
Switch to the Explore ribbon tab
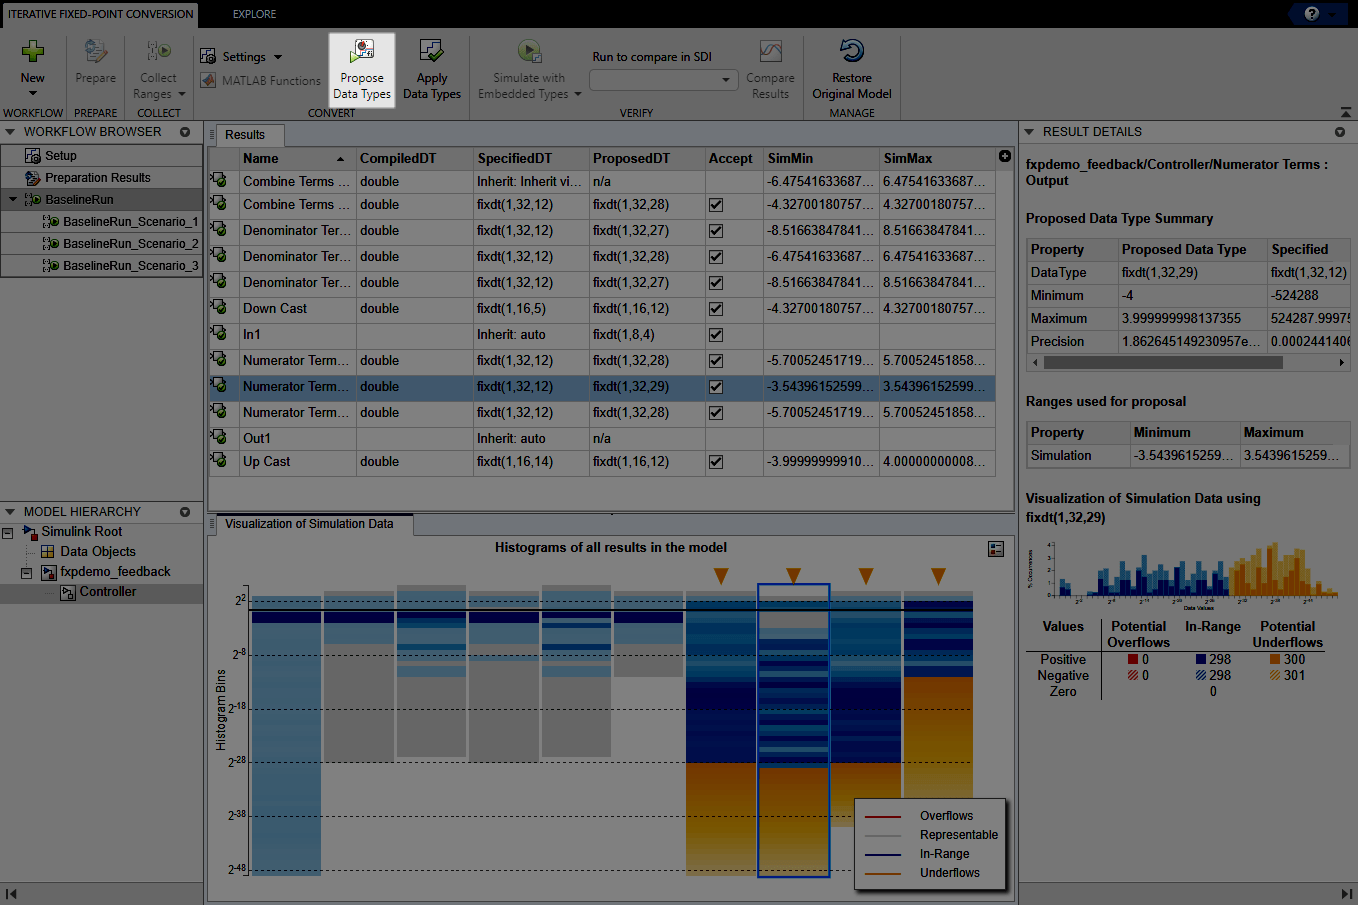[x=253, y=14]
